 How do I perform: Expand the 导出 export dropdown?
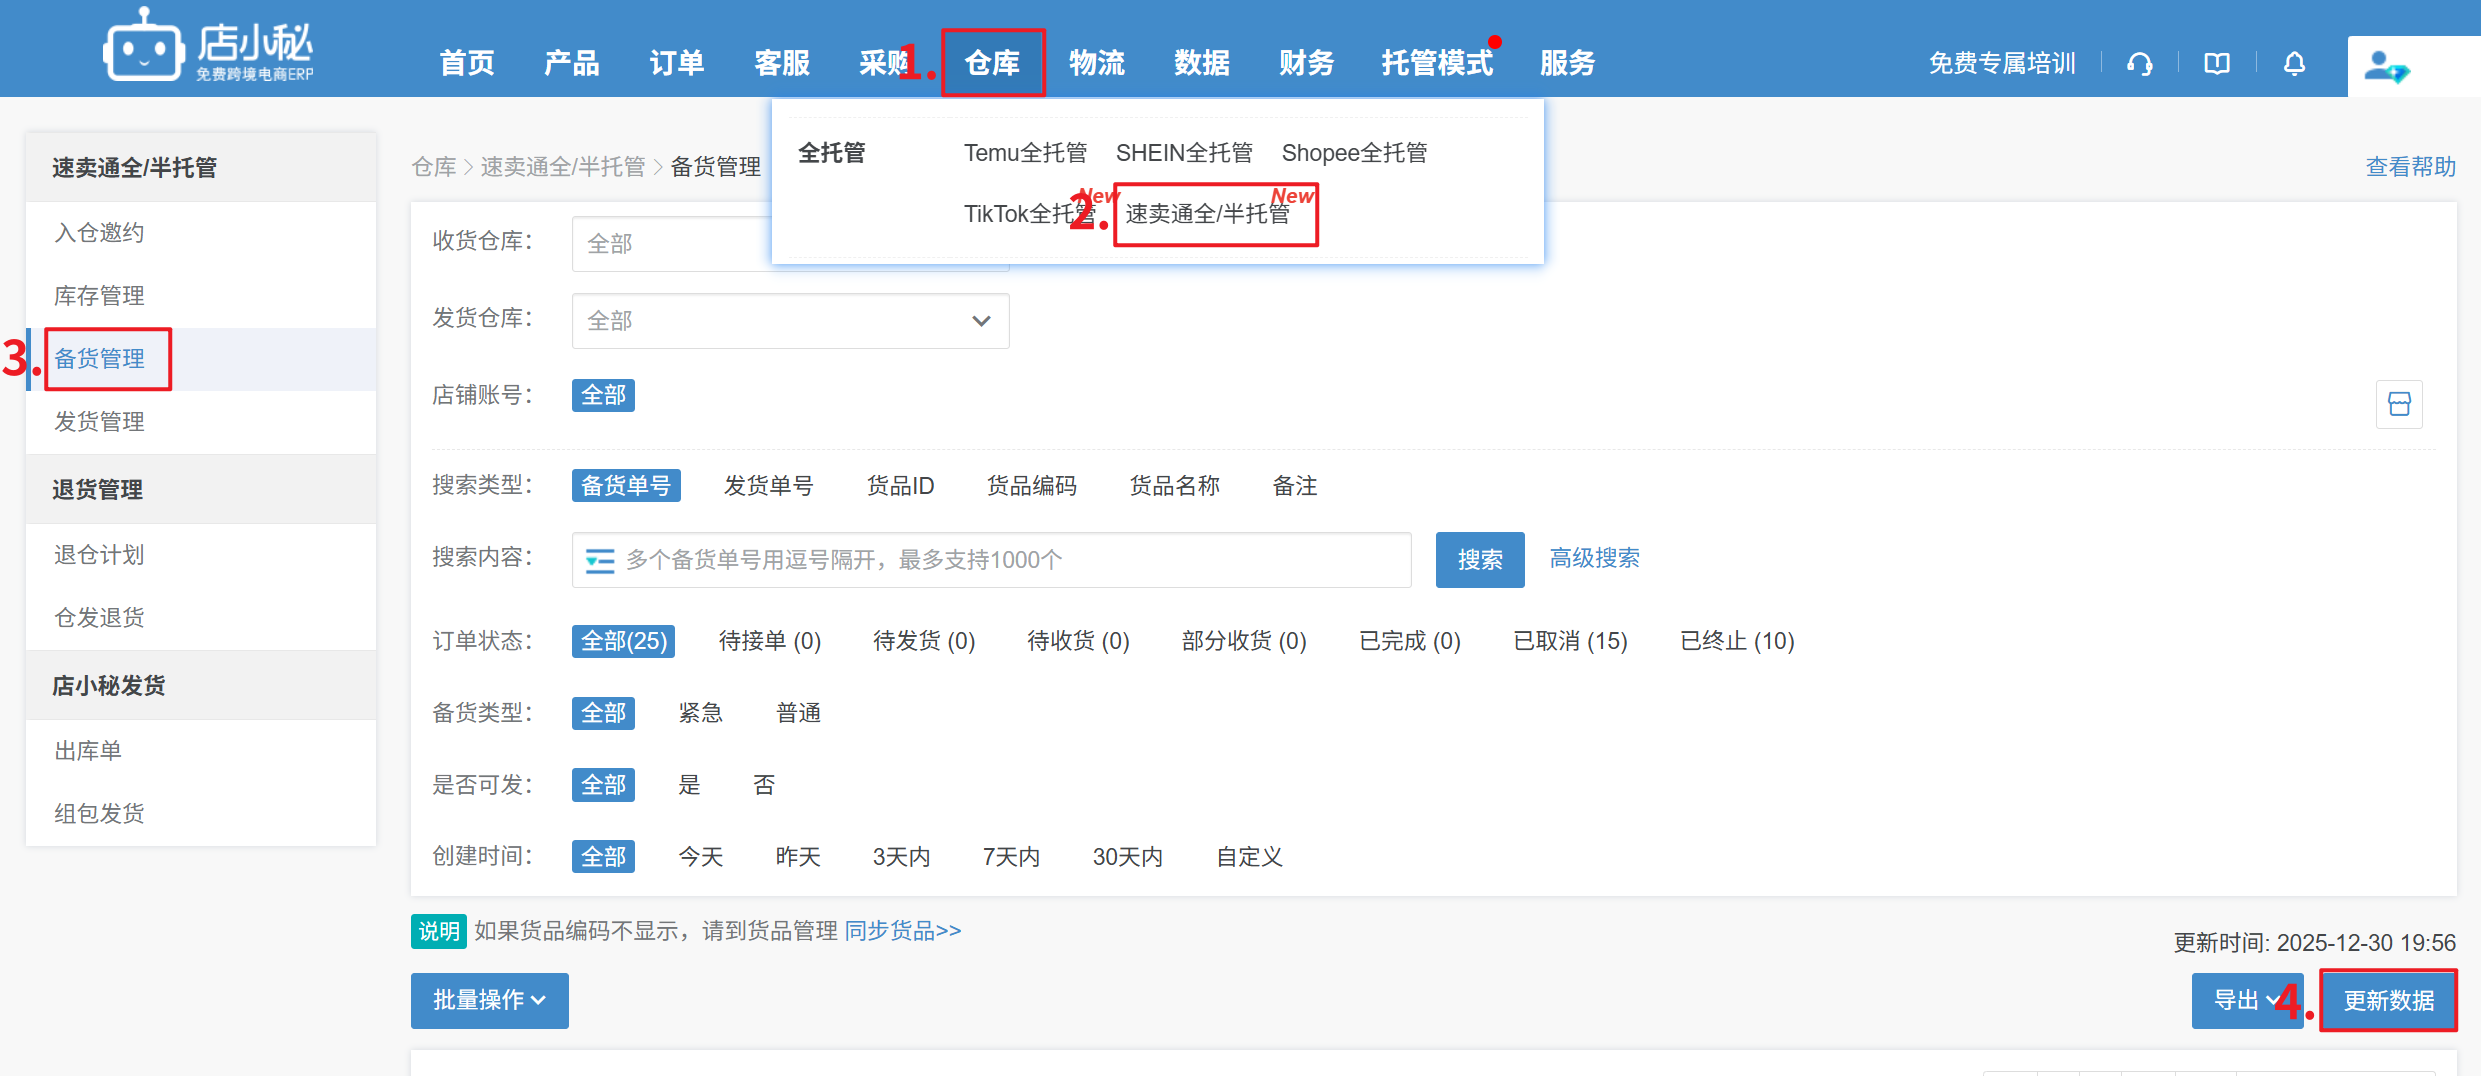point(2245,1000)
